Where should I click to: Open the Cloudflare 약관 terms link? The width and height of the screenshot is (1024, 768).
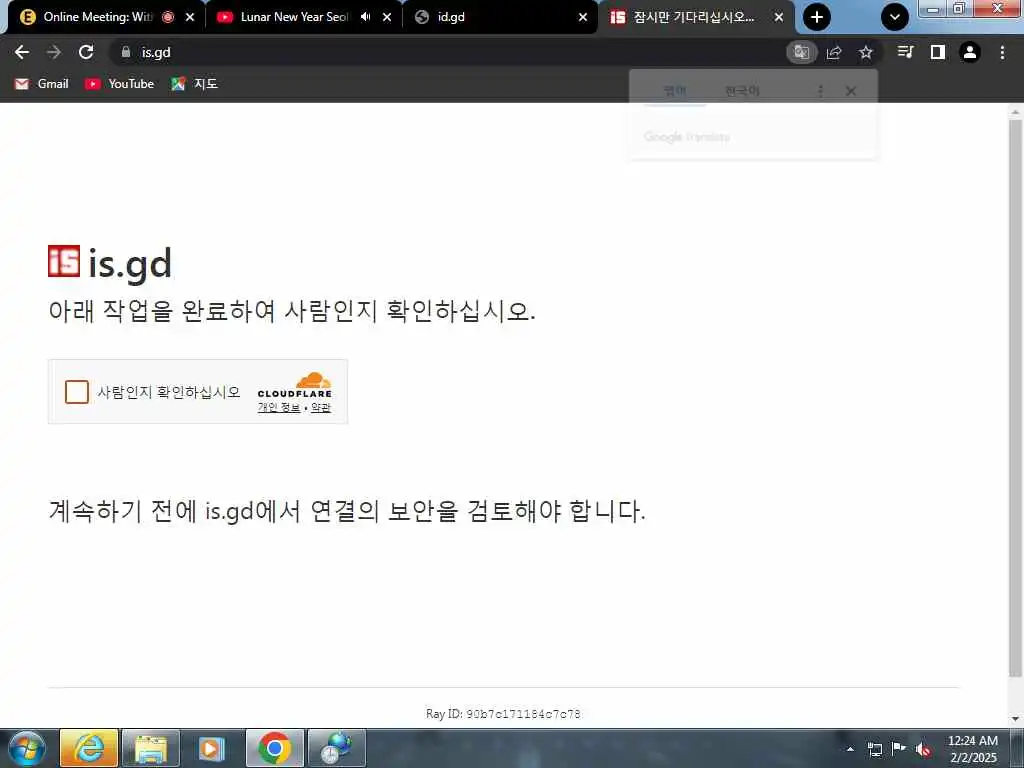(x=321, y=408)
